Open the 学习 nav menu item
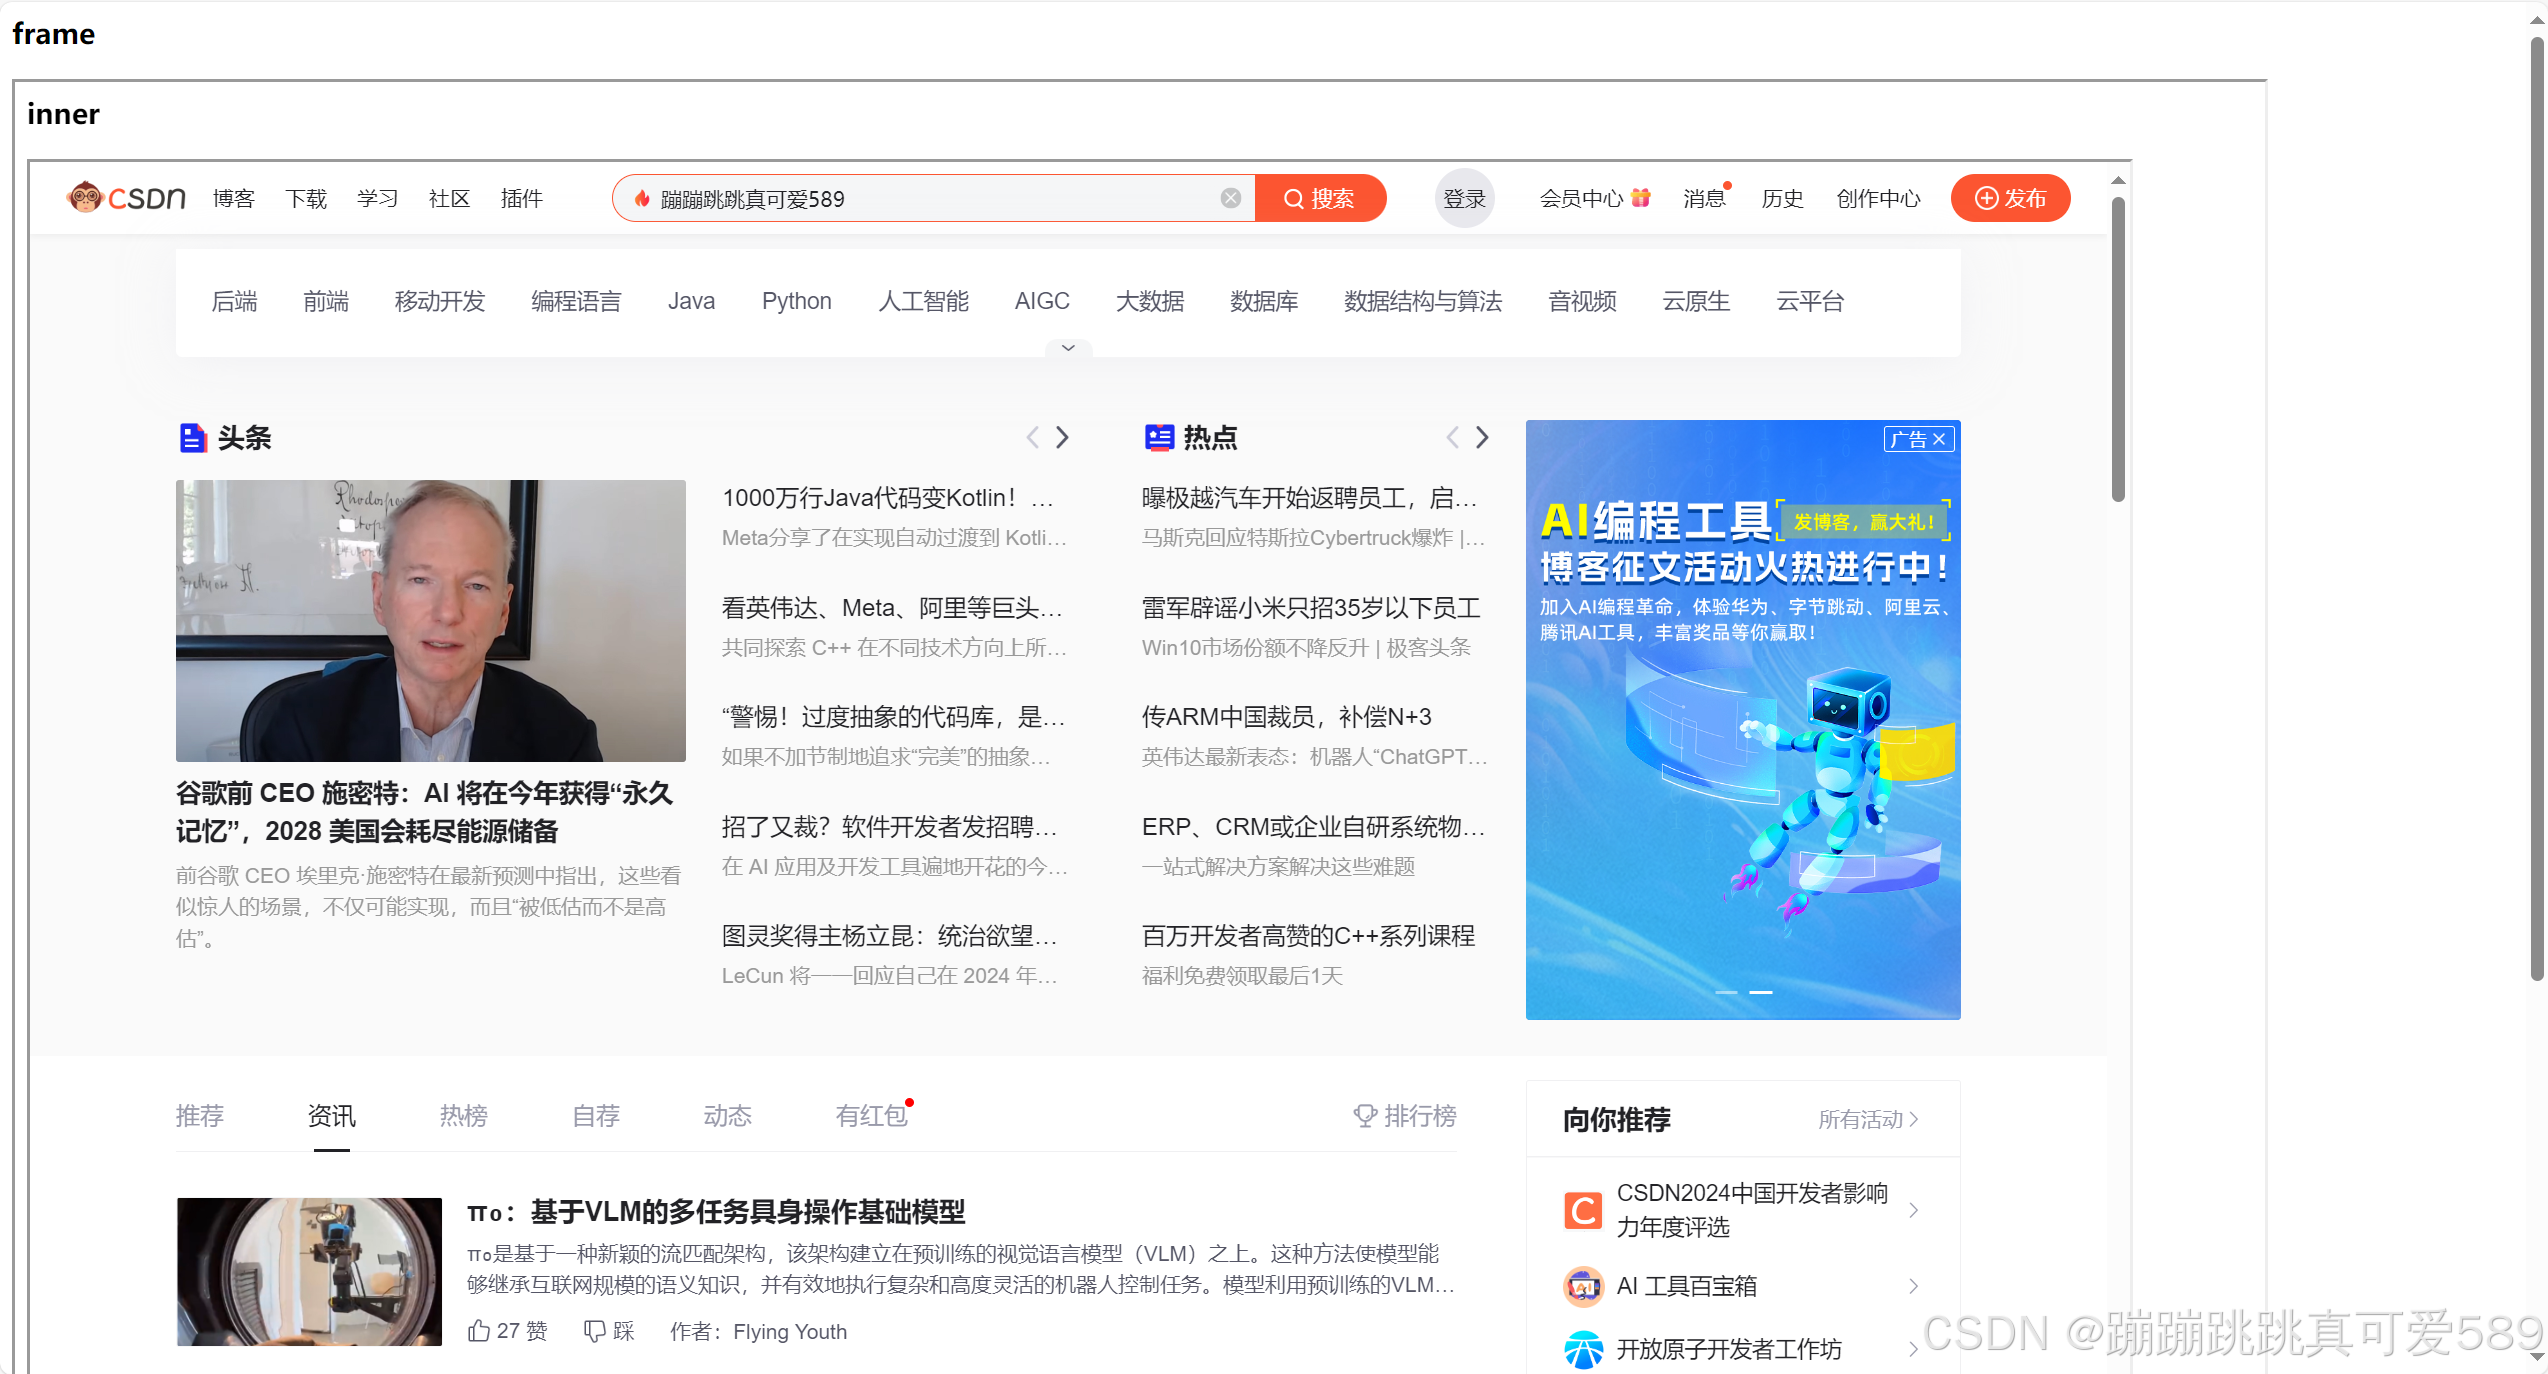 (378, 198)
